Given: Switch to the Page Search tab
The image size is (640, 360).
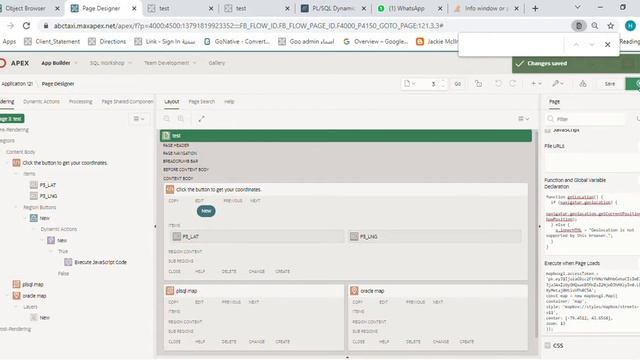Looking at the screenshot, I should point(202,102).
